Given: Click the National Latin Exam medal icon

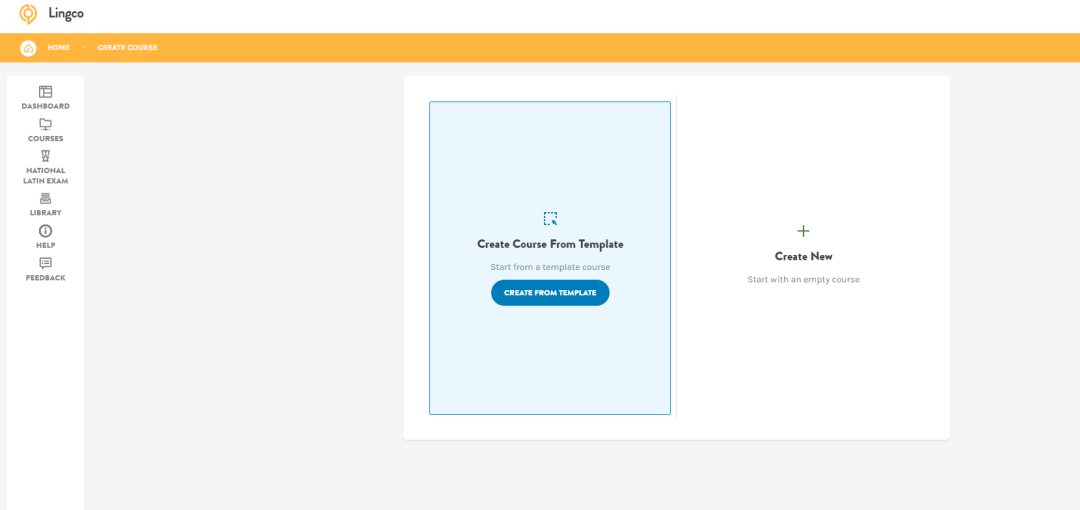Looking at the screenshot, I should click(45, 156).
